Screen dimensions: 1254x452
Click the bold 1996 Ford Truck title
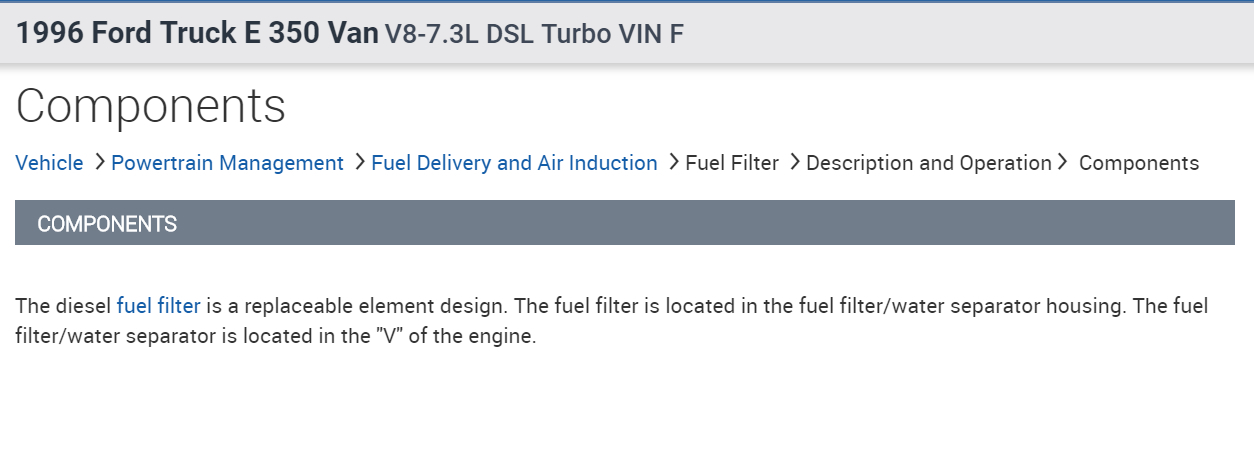tap(197, 33)
